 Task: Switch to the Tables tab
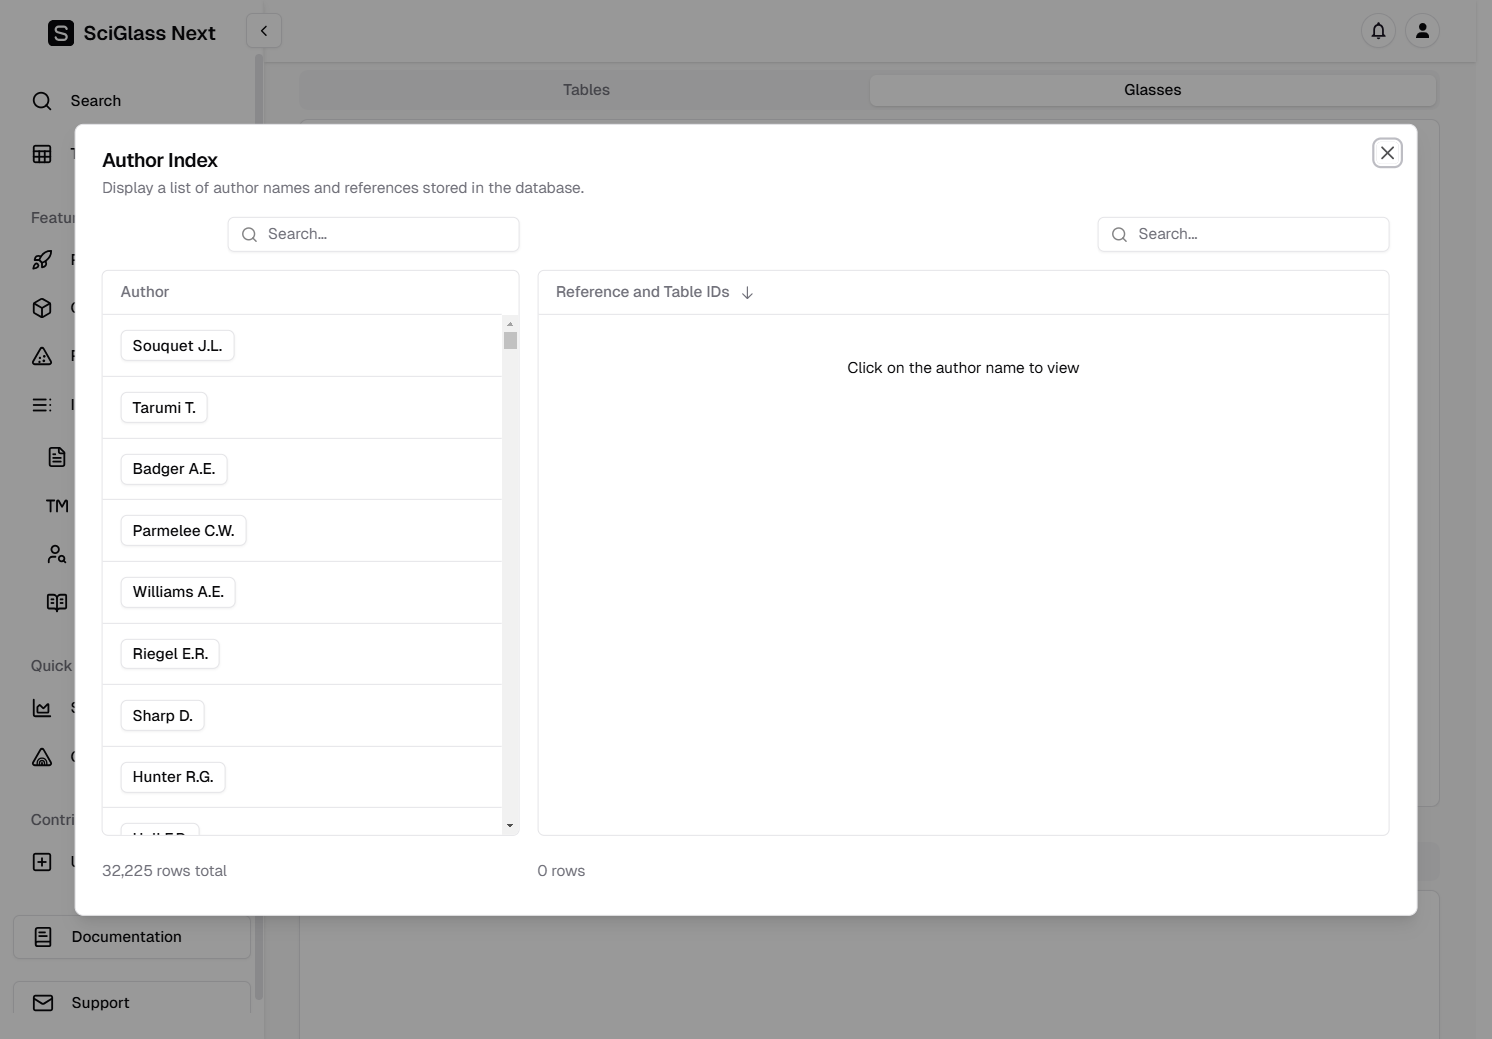pyautogui.click(x=586, y=90)
